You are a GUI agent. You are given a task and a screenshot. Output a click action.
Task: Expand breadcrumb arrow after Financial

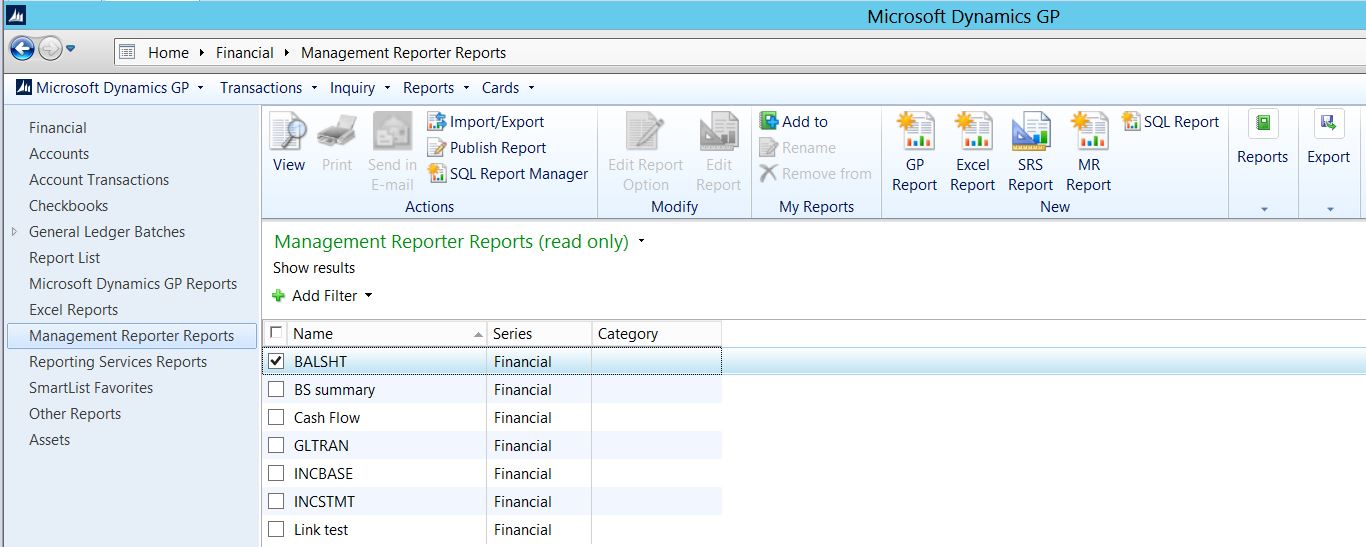click(x=287, y=52)
